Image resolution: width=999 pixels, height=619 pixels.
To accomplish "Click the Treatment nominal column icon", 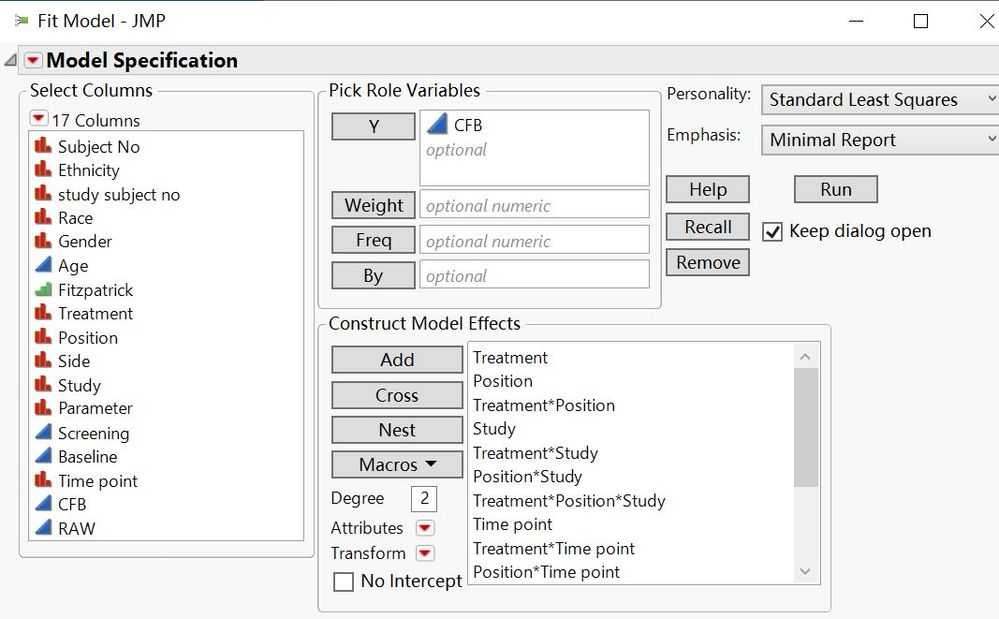I will pyautogui.click(x=43, y=313).
